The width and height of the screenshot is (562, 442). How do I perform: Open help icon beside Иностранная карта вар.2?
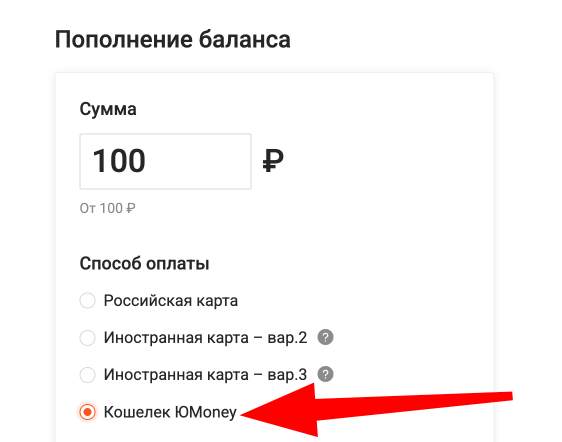(325, 337)
